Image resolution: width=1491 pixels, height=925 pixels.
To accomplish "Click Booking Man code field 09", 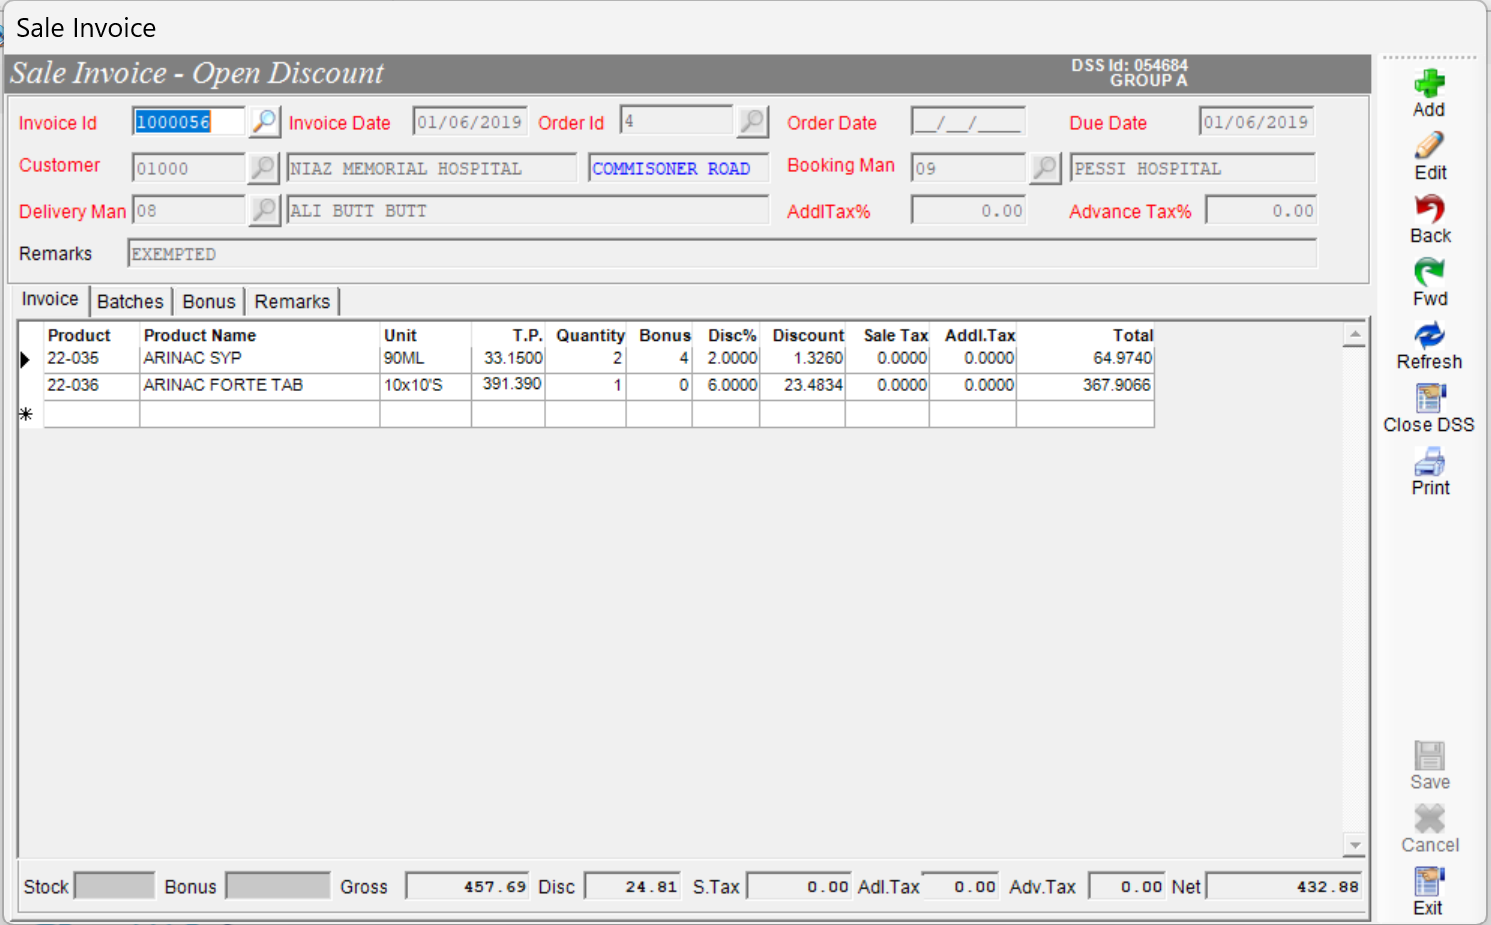I will click(x=968, y=168).
